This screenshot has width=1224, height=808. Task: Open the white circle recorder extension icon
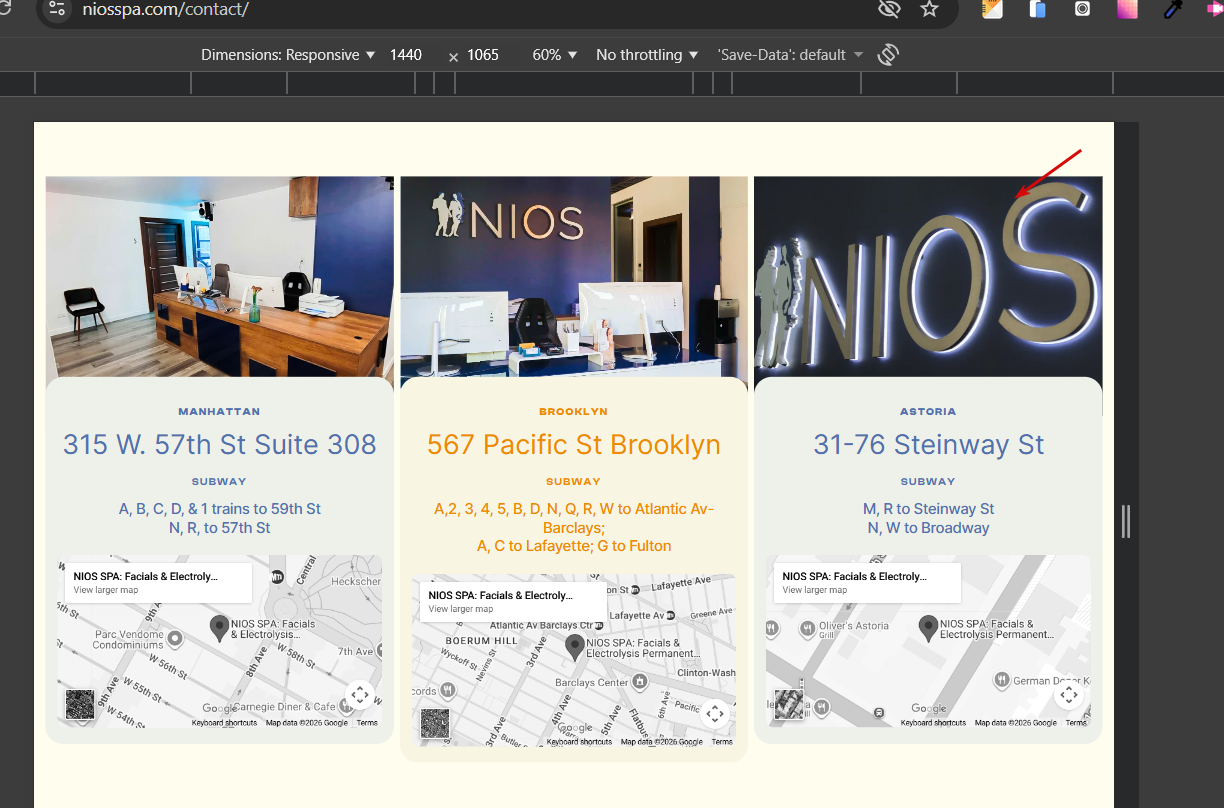1082,9
